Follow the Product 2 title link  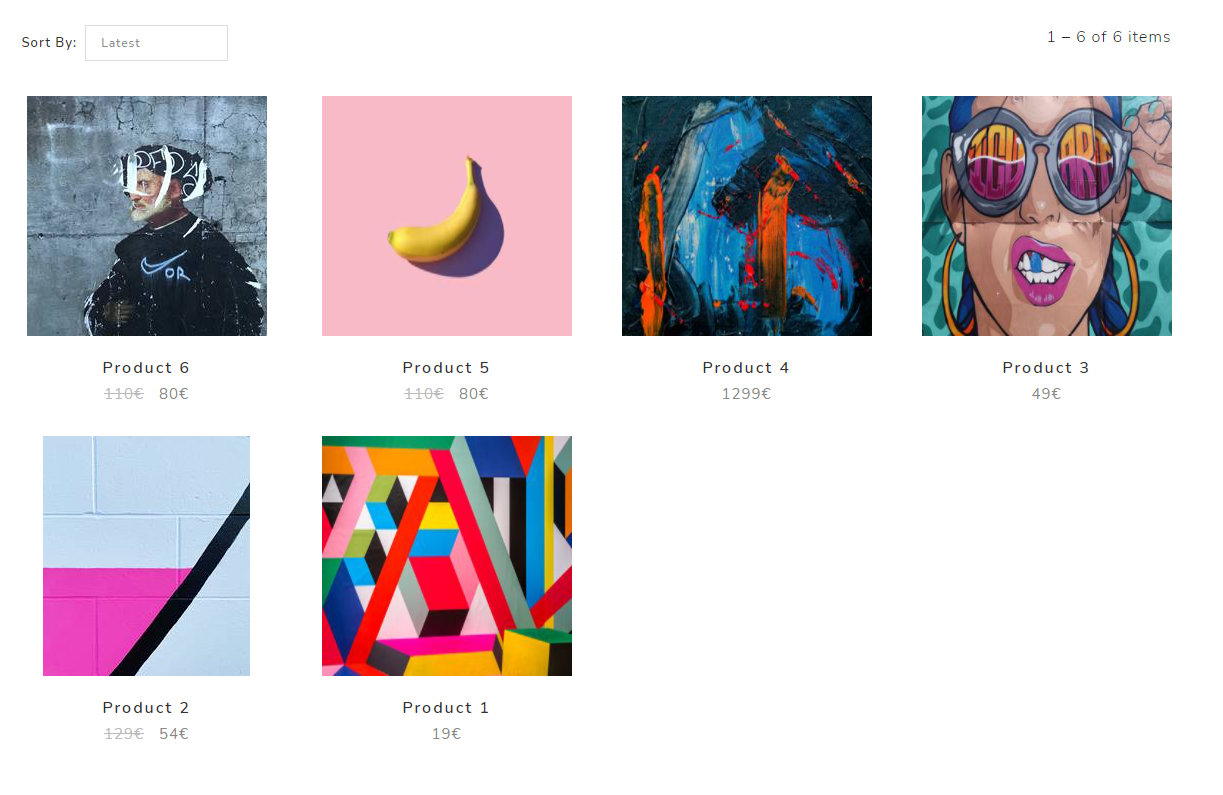146,708
